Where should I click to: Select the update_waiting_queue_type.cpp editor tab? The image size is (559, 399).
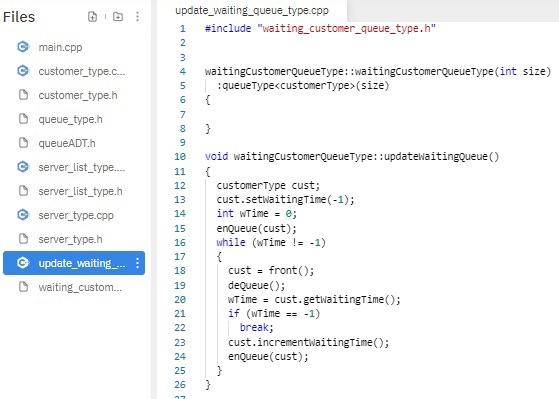(252, 10)
